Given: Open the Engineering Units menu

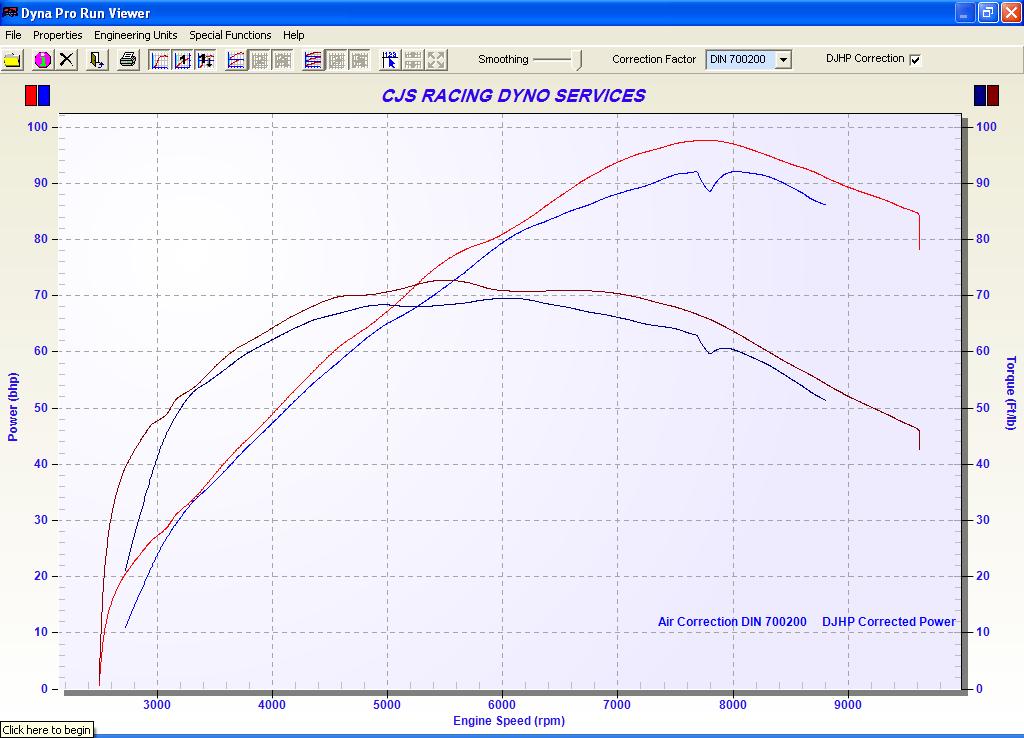Looking at the screenshot, I should pos(135,35).
